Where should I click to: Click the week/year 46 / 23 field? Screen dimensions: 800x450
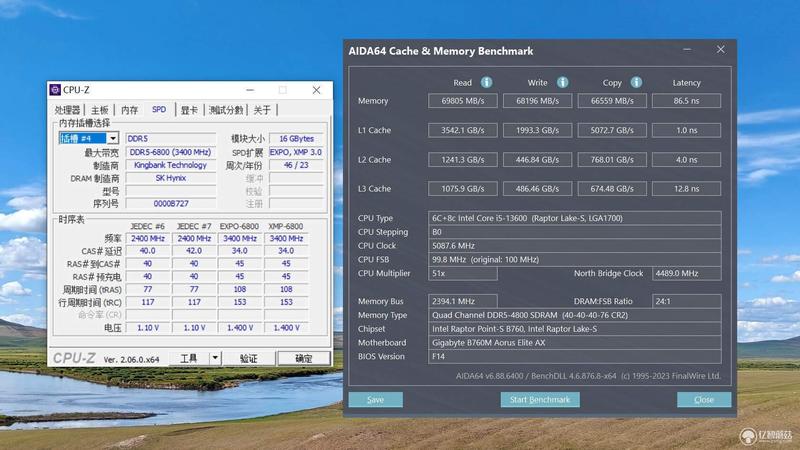(296, 165)
